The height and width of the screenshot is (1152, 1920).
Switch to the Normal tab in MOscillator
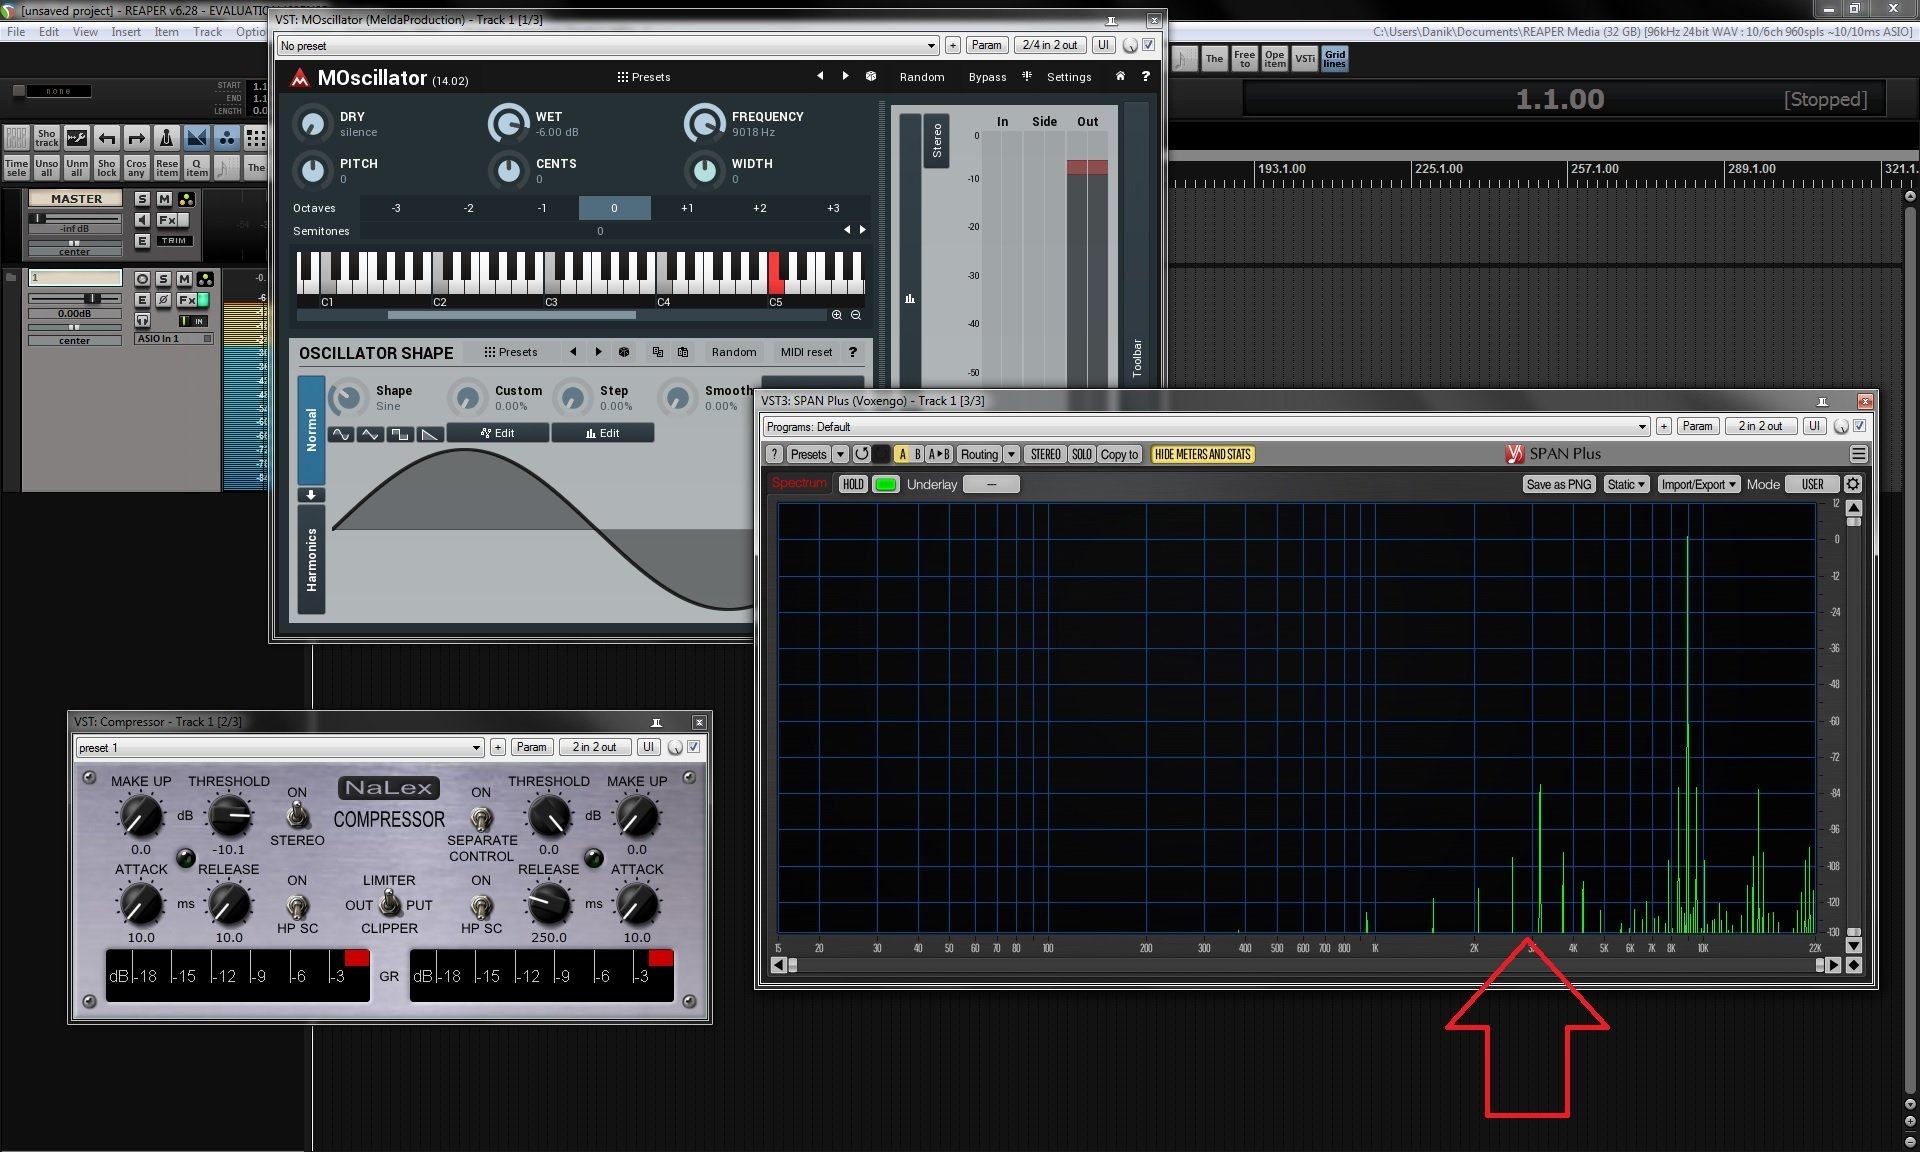pyautogui.click(x=312, y=430)
